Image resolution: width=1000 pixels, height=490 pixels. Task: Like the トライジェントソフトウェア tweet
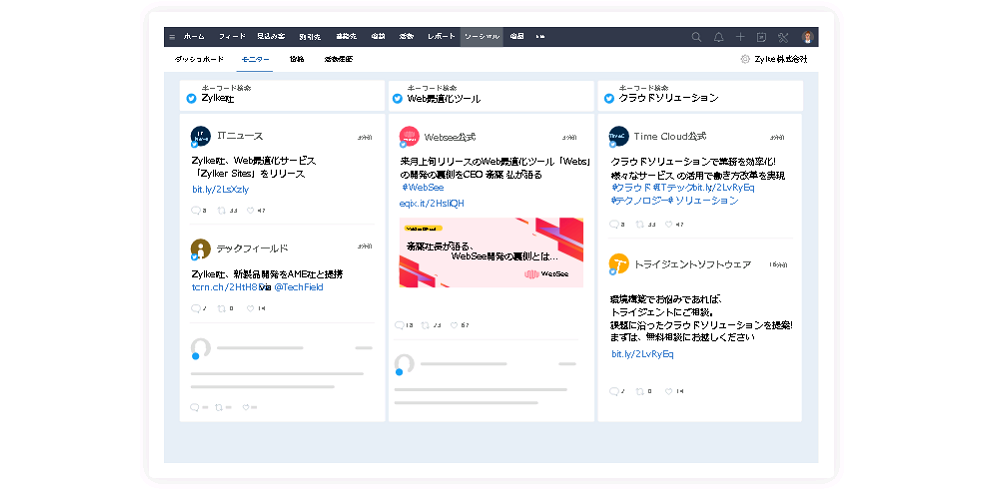tap(668, 391)
